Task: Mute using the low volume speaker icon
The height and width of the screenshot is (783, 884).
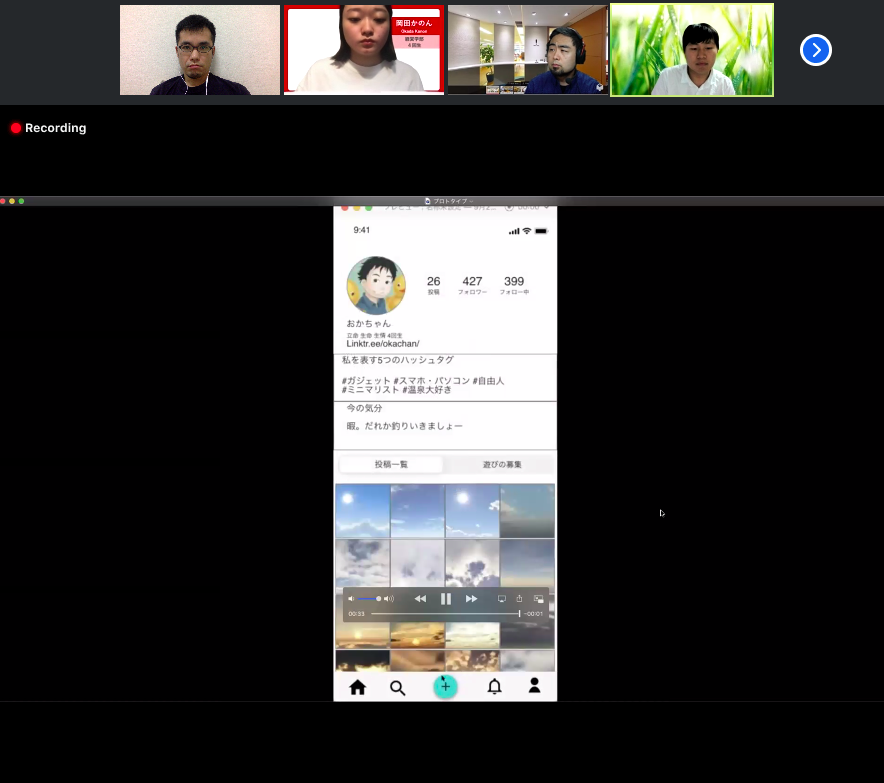Action: (351, 599)
